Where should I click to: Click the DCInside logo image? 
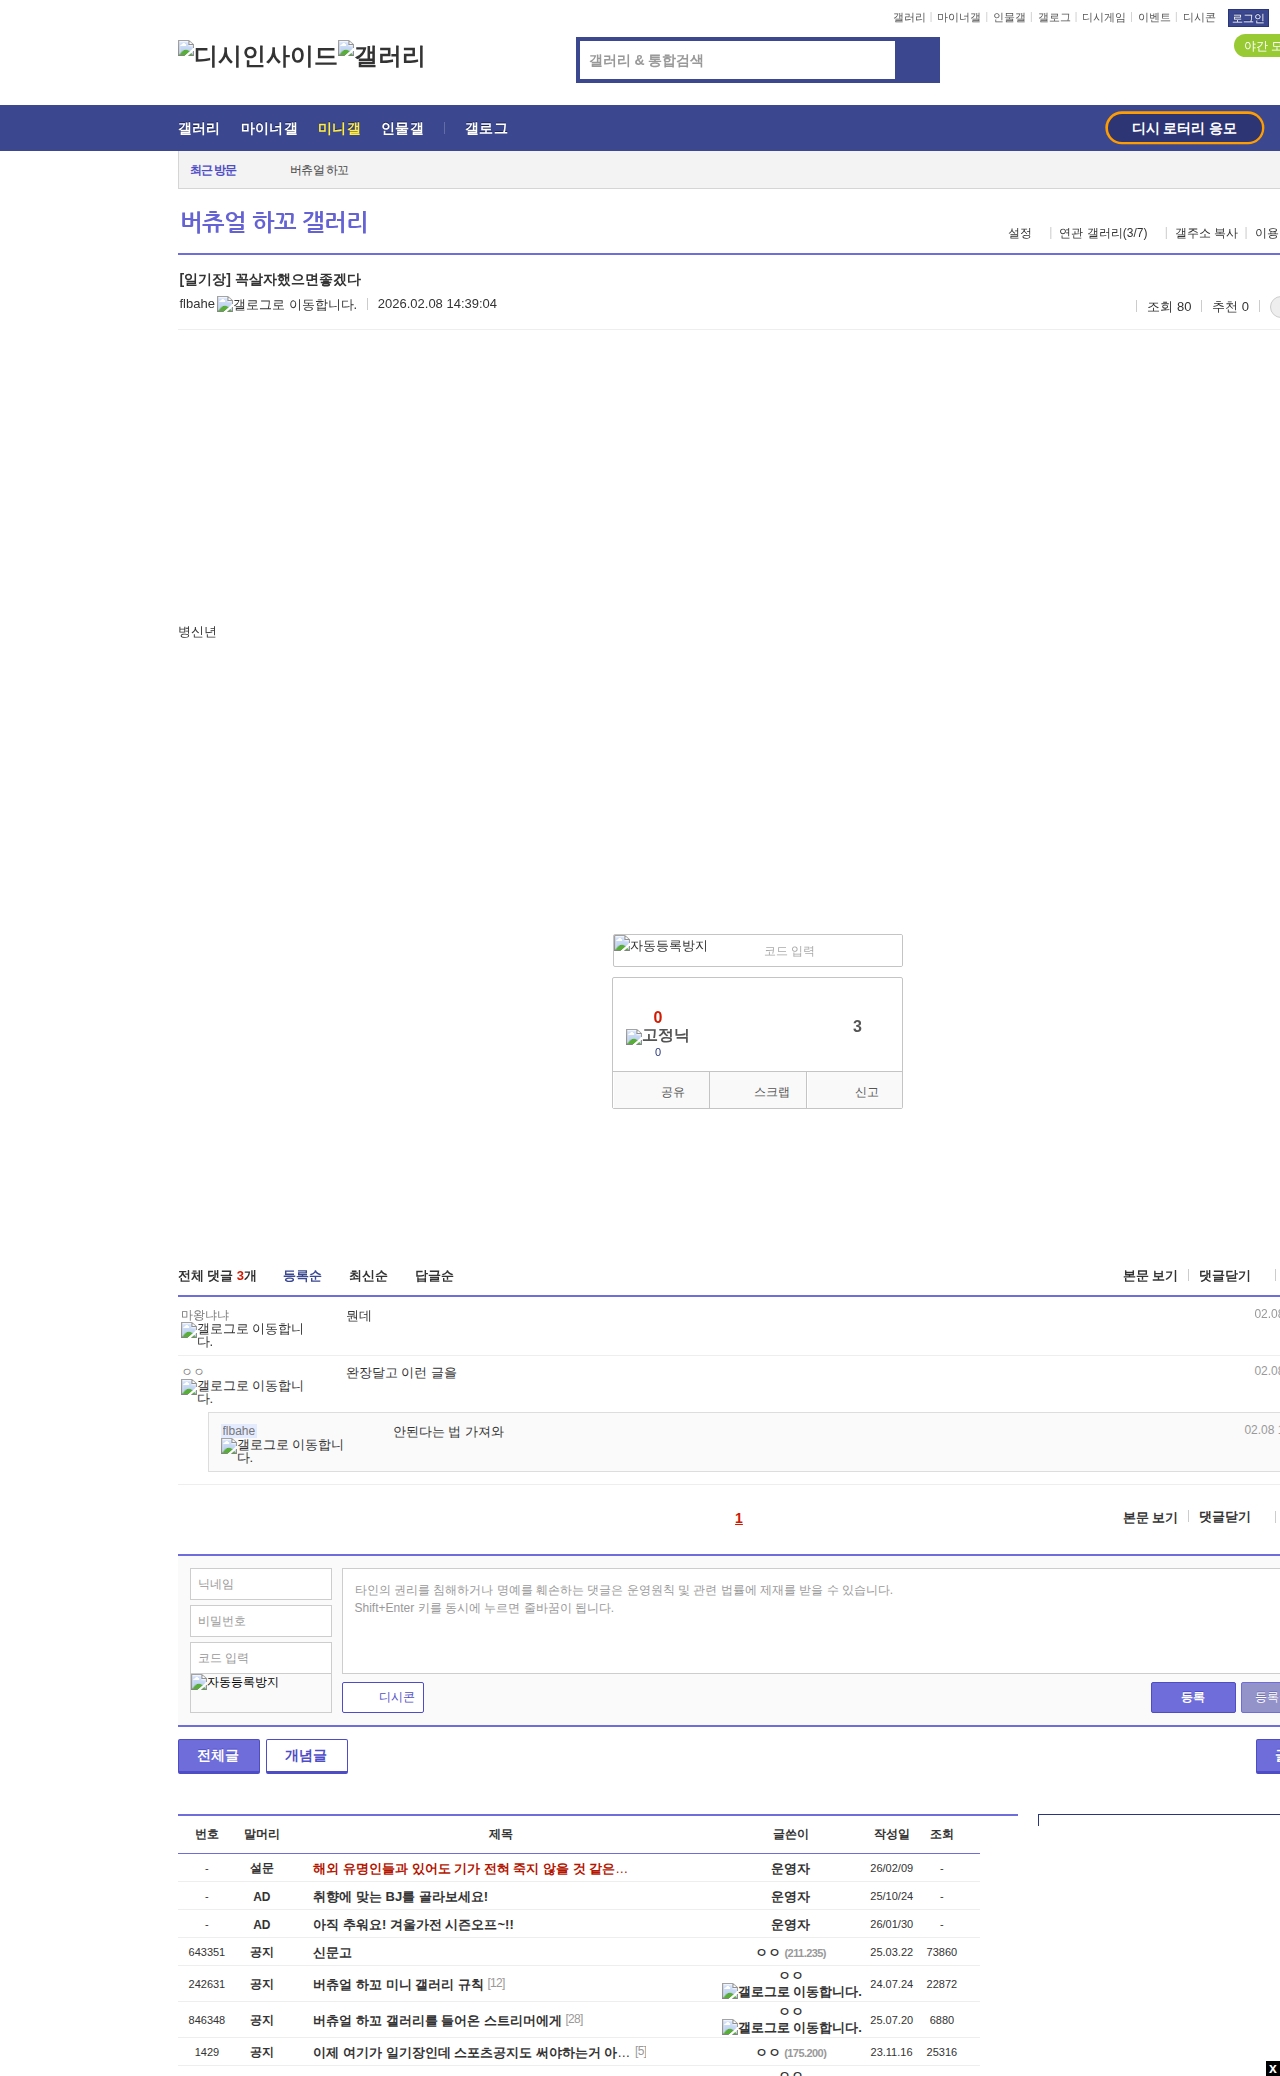pos(257,56)
